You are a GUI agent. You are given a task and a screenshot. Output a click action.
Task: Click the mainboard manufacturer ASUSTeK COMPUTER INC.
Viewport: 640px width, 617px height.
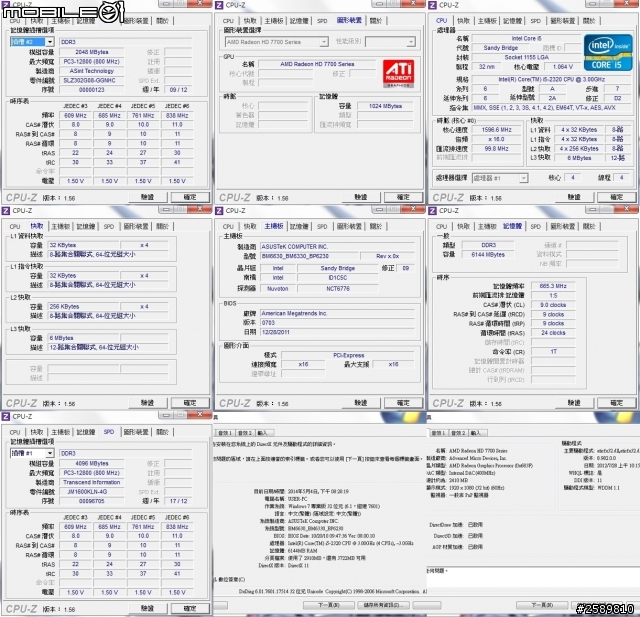338,247
